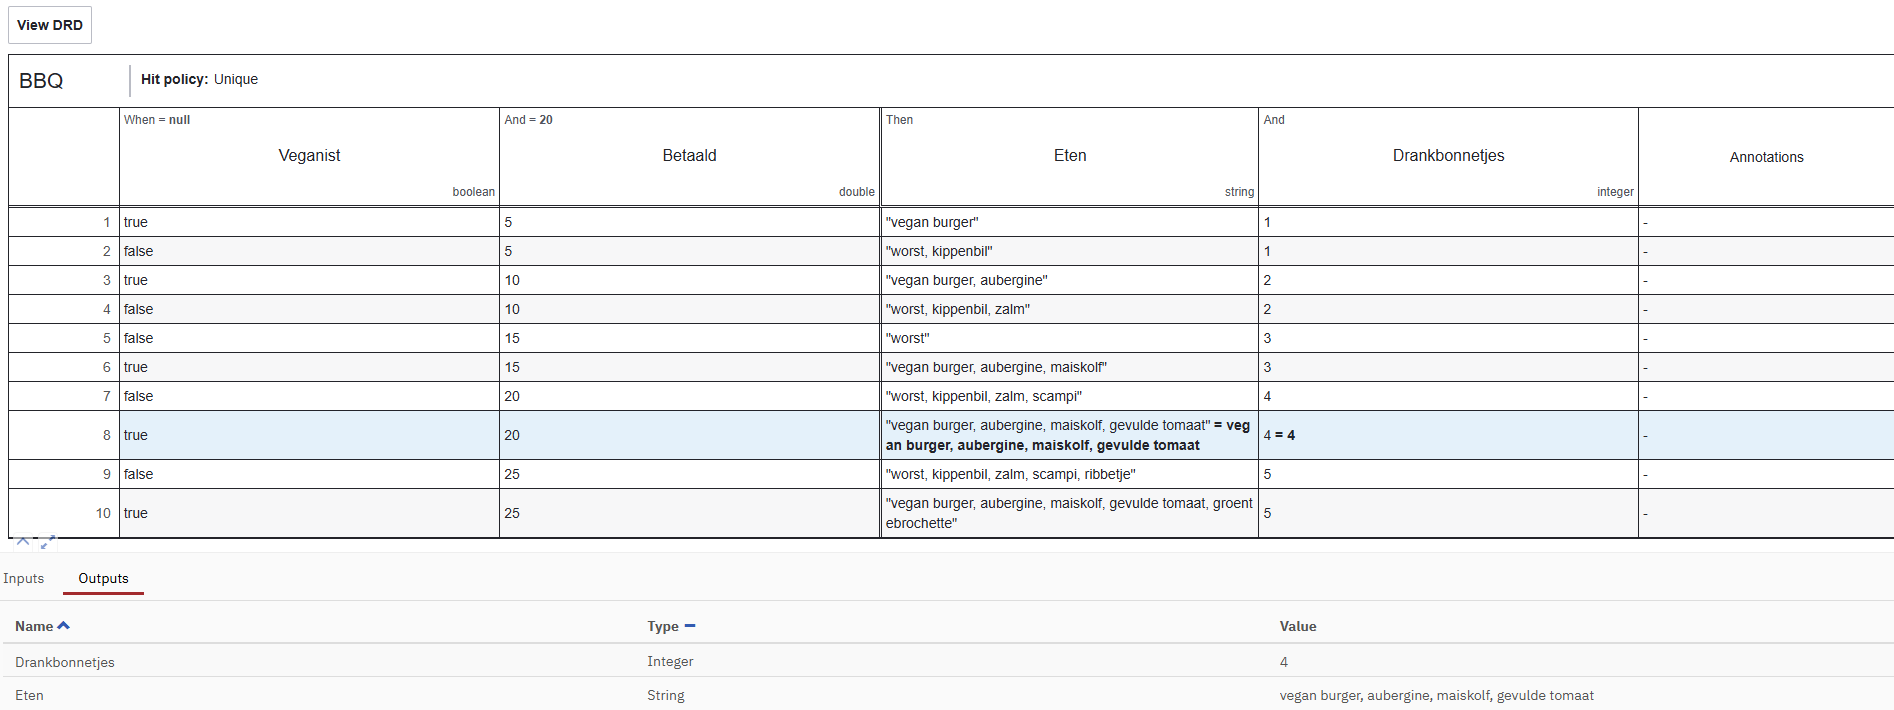
Task: Select highlighted rule row number 8
Action: point(106,435)
